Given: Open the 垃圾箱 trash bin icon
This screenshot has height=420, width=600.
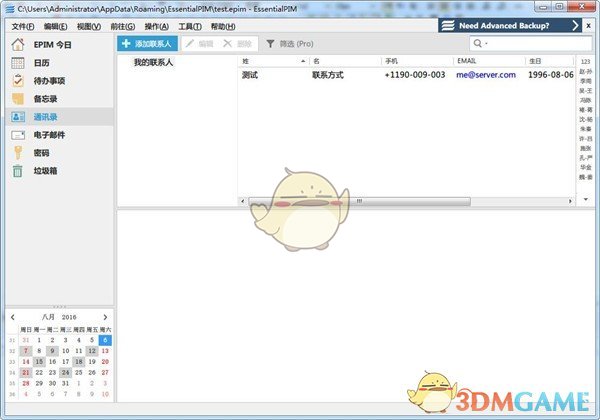Looking at the screenshot, I should (18, 171).
